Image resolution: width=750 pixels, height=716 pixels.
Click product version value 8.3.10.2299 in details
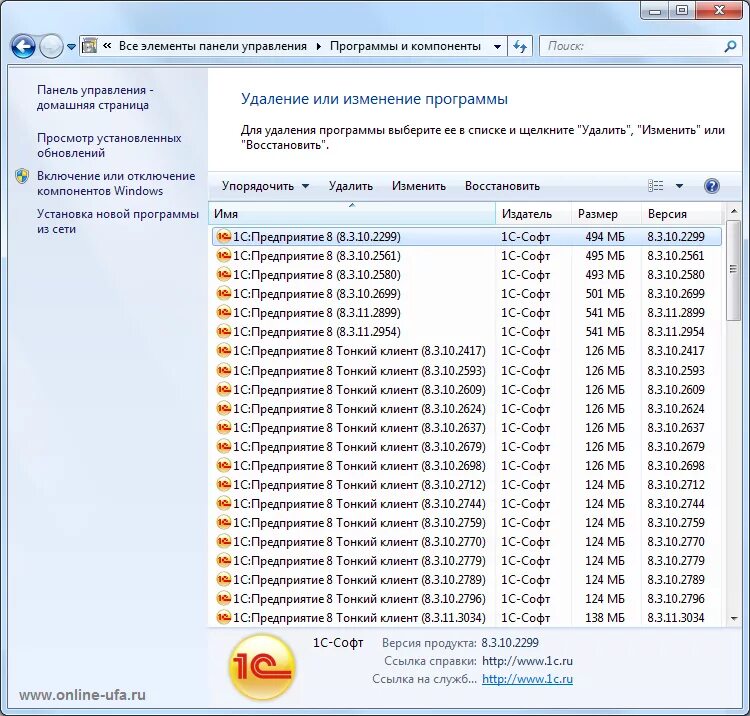pyautogui.click(x=510, y=642)
